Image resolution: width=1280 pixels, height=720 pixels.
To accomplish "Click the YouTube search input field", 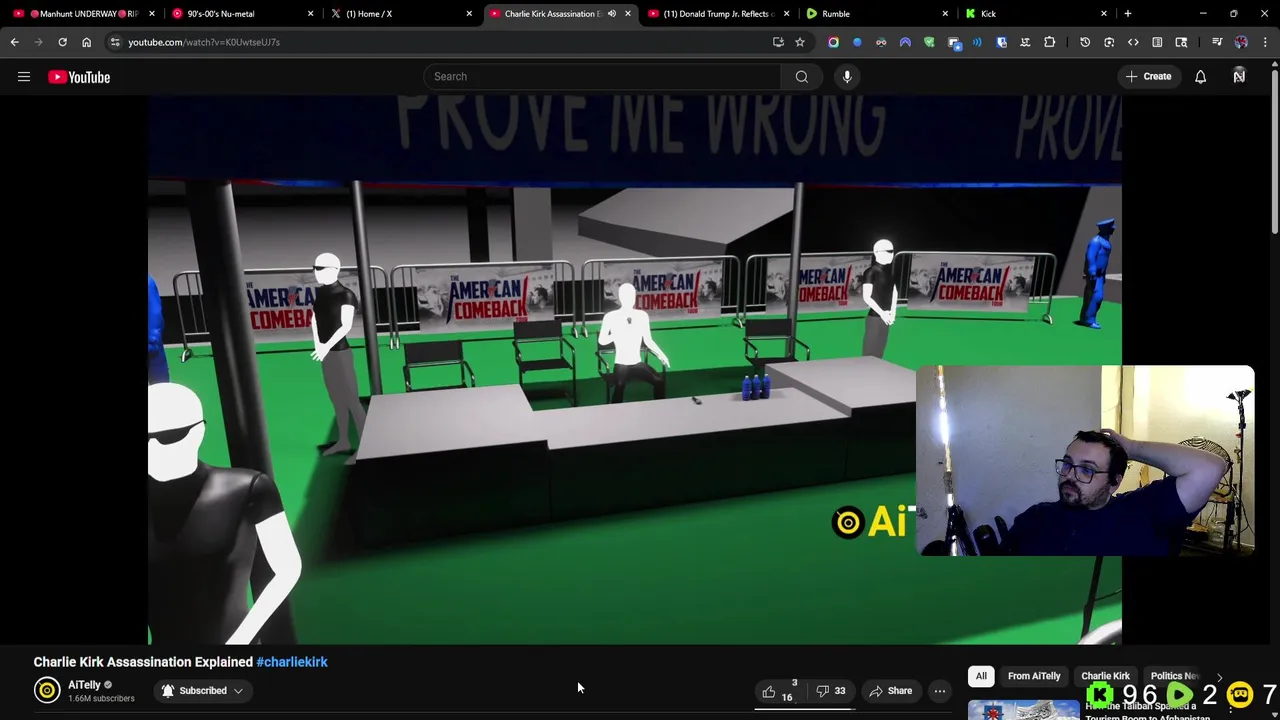I will tap(603, 76).
